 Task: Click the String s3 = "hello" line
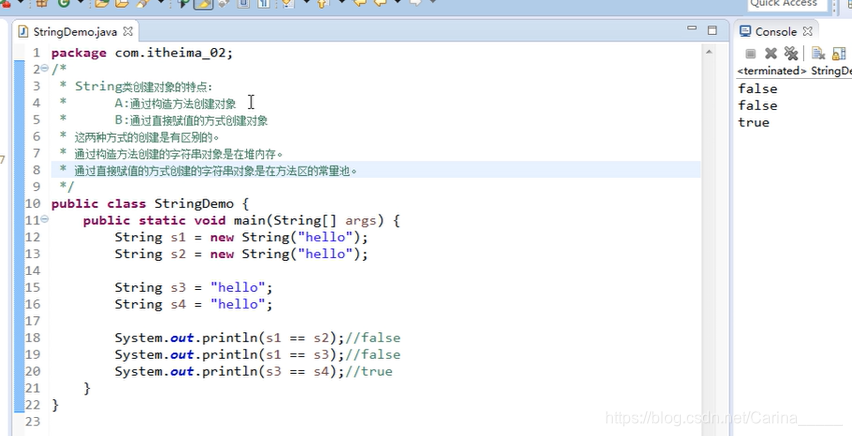coord(193,288)
